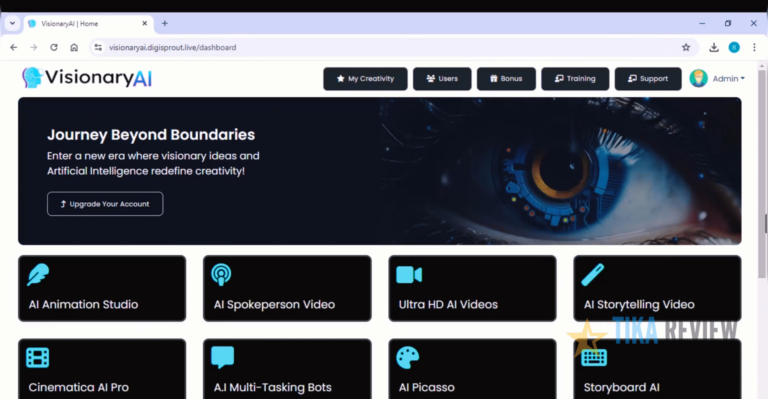Viewport: 768px width, 399px height.
Task: Open the AI Animation Studio feather icon
Action: [38, 275]
